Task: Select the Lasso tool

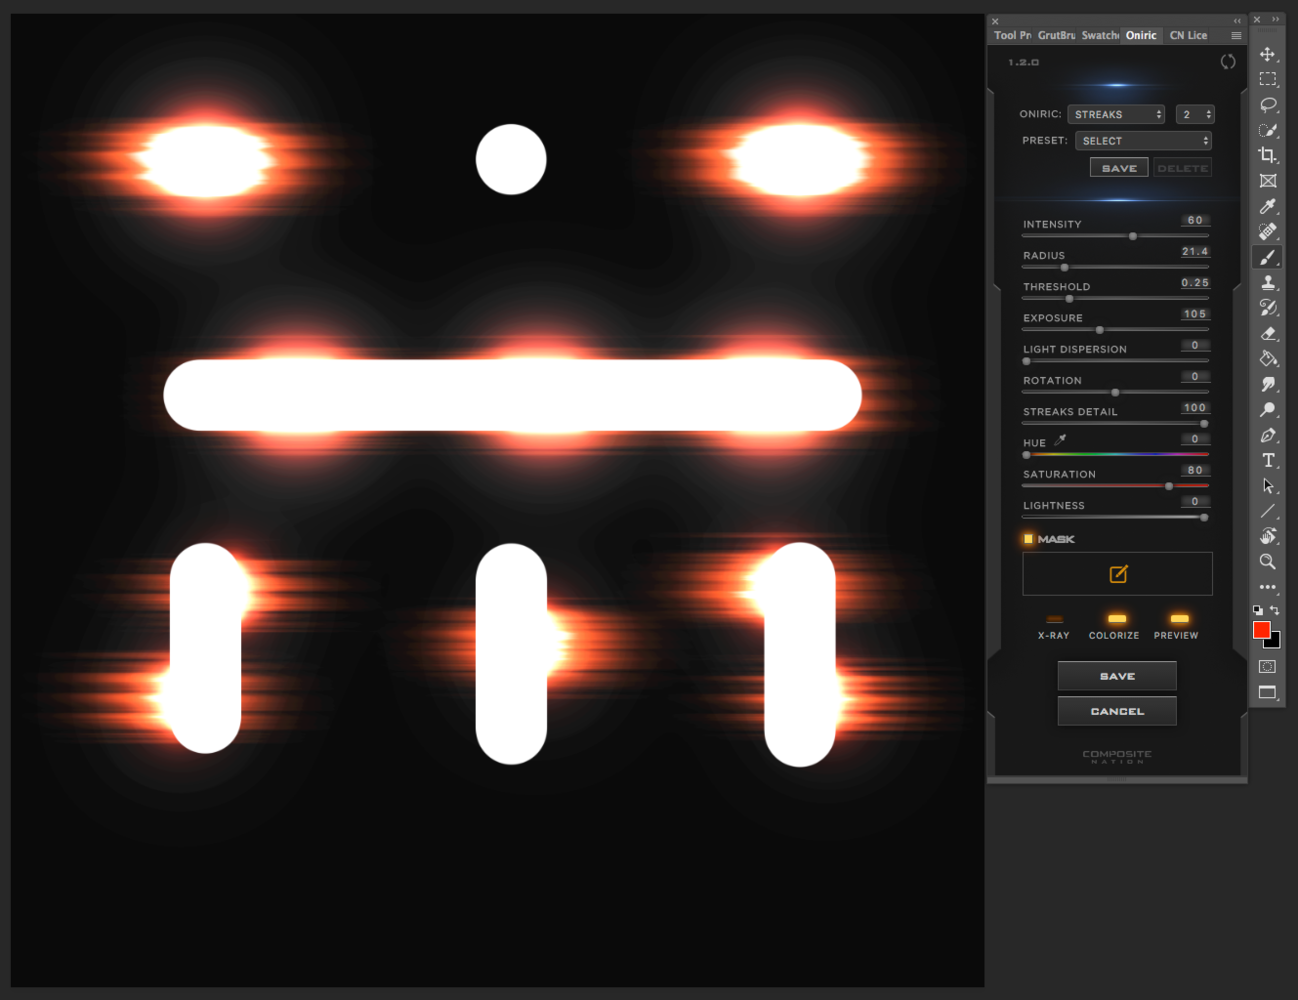Action: point(1267,104)
